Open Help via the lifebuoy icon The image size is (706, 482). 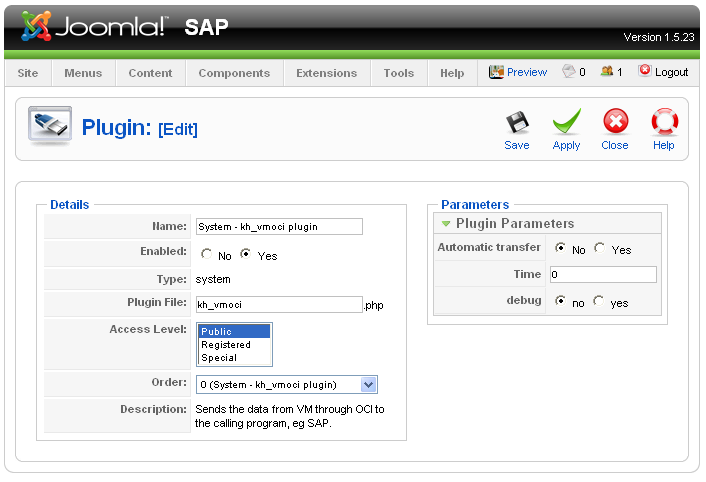[x=664, y=124]
